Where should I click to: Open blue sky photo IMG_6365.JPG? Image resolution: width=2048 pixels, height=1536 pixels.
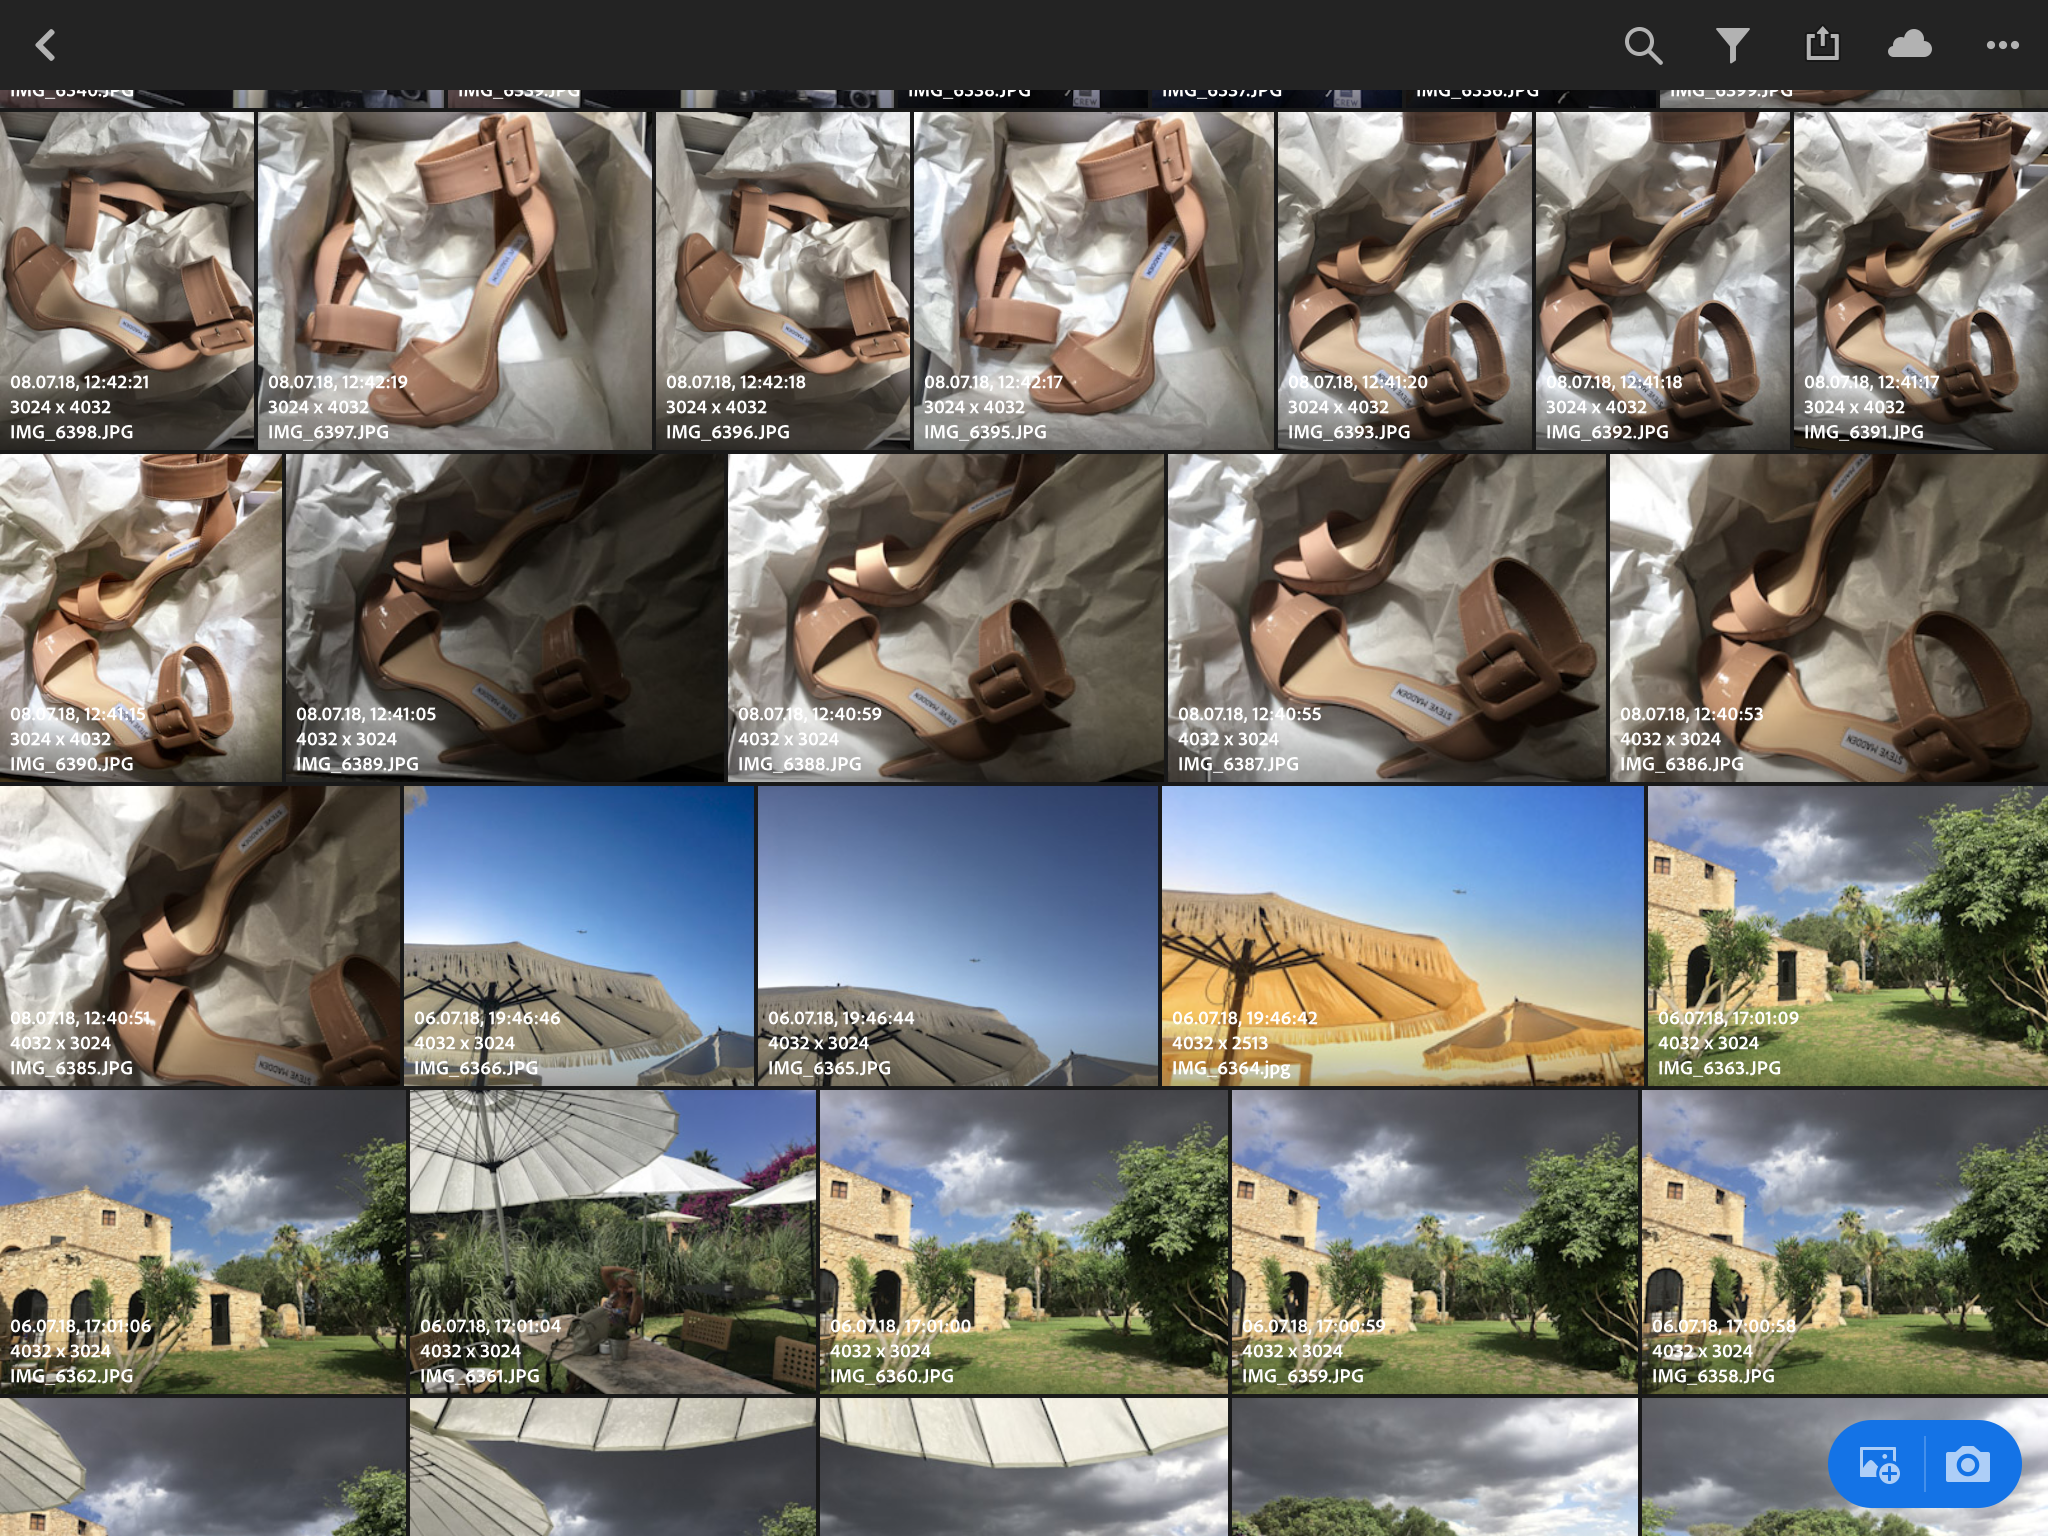pos(957,935)
